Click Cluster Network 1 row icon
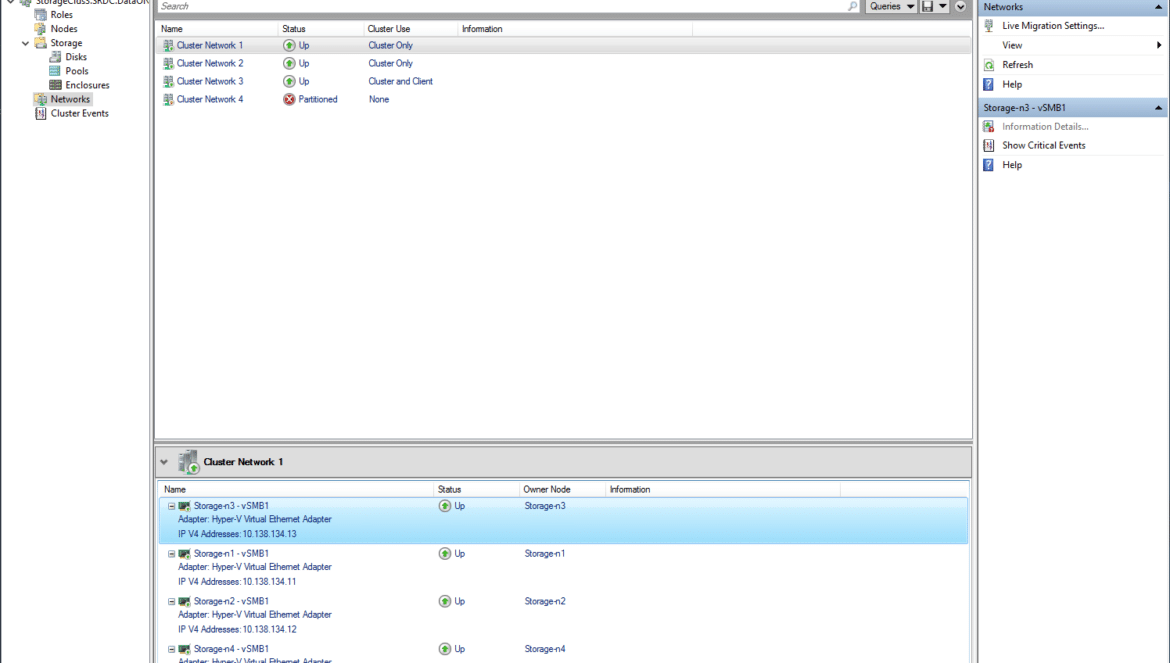The image size is (1170, 663). tap(168, 45)
